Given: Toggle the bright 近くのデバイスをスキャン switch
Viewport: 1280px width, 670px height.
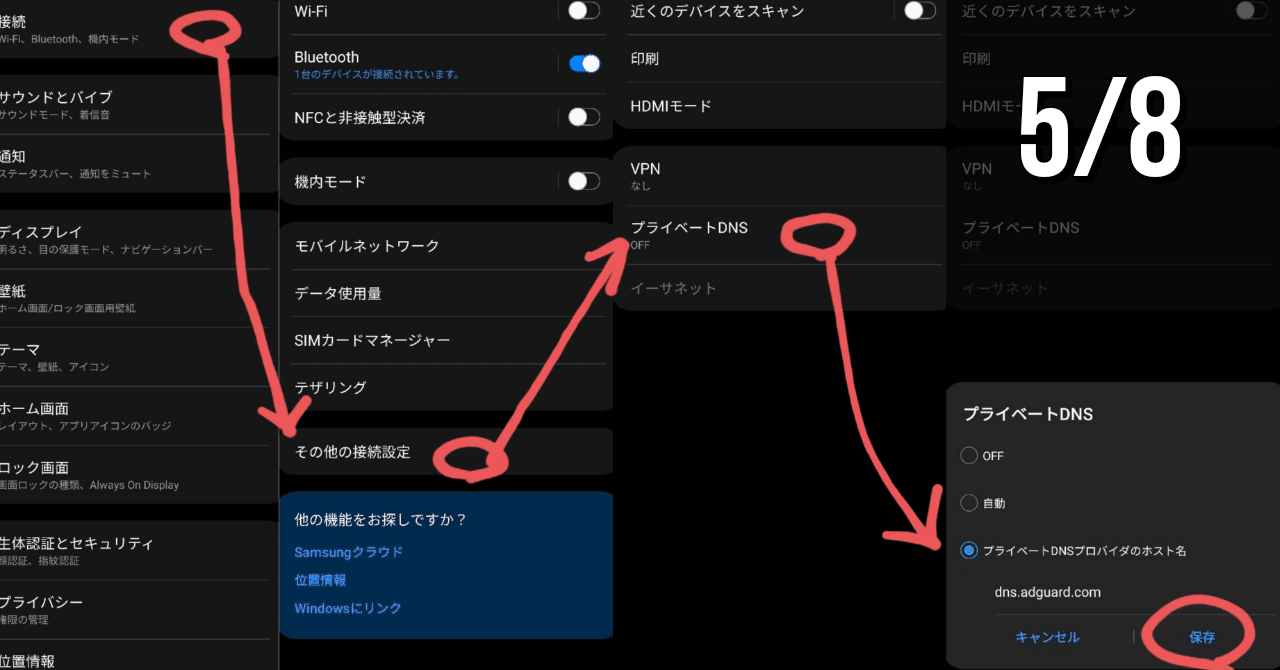Looking at the screenshot, I should coord(920,11).
